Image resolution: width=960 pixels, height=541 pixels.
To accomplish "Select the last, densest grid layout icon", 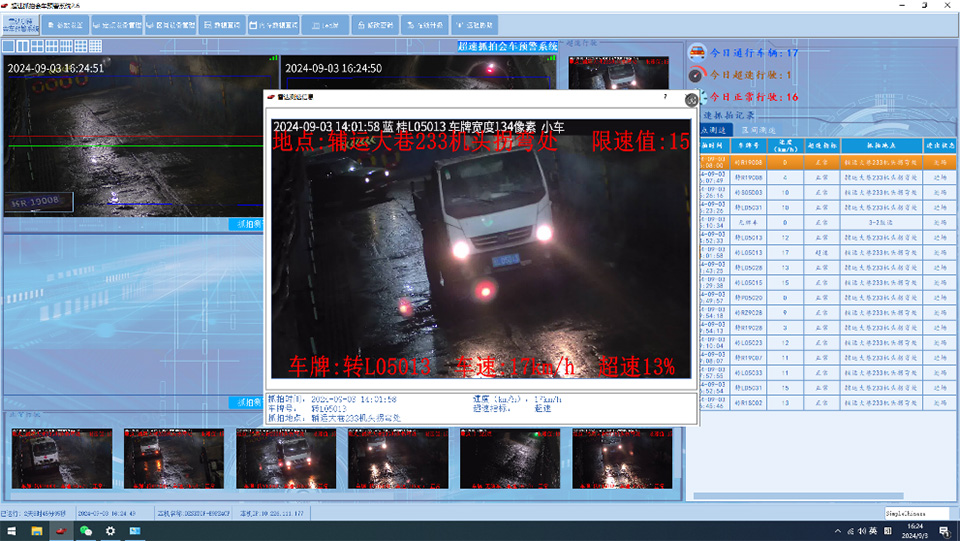I will tap(96, 46).
